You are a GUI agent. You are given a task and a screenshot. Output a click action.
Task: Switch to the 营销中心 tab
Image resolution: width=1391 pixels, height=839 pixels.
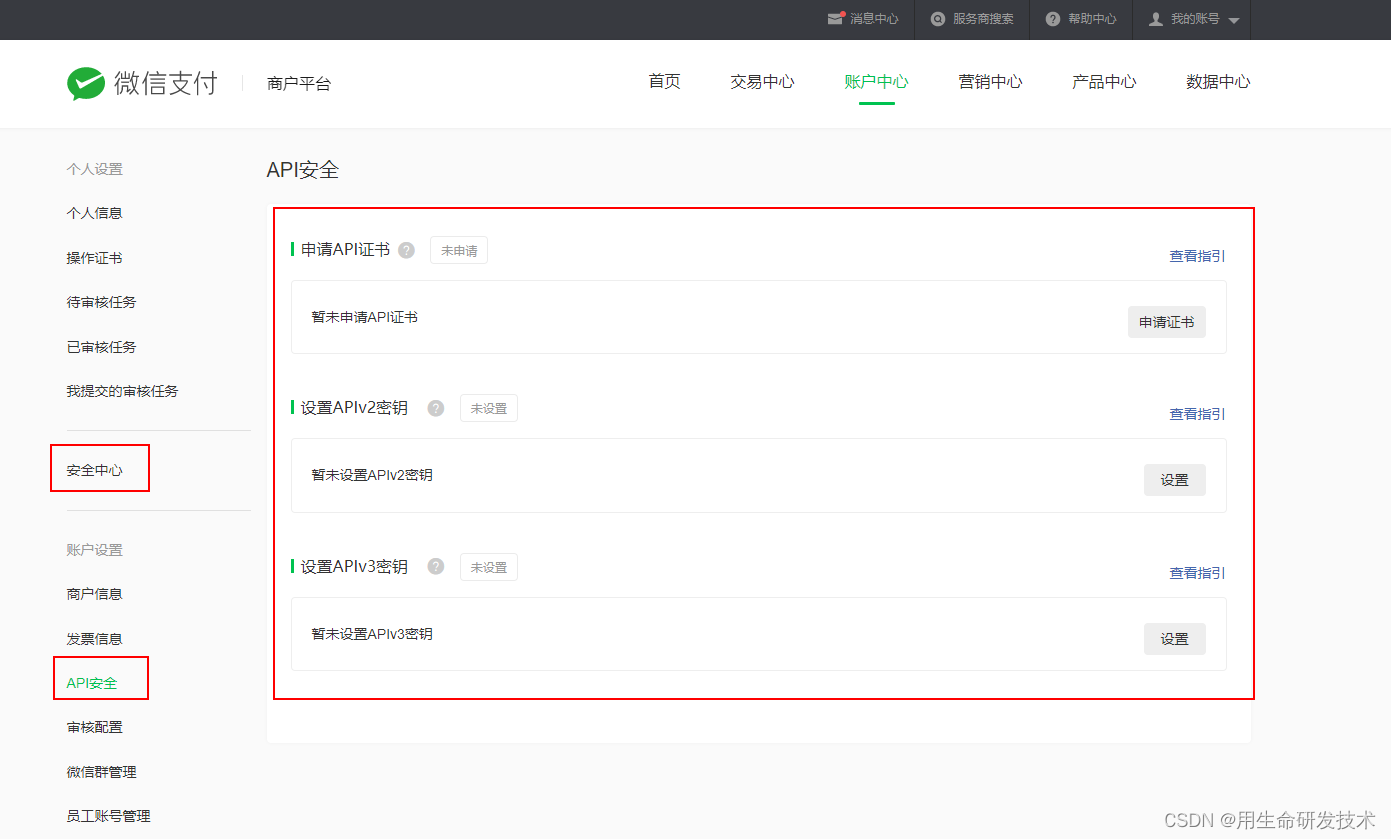click(990, 82)
